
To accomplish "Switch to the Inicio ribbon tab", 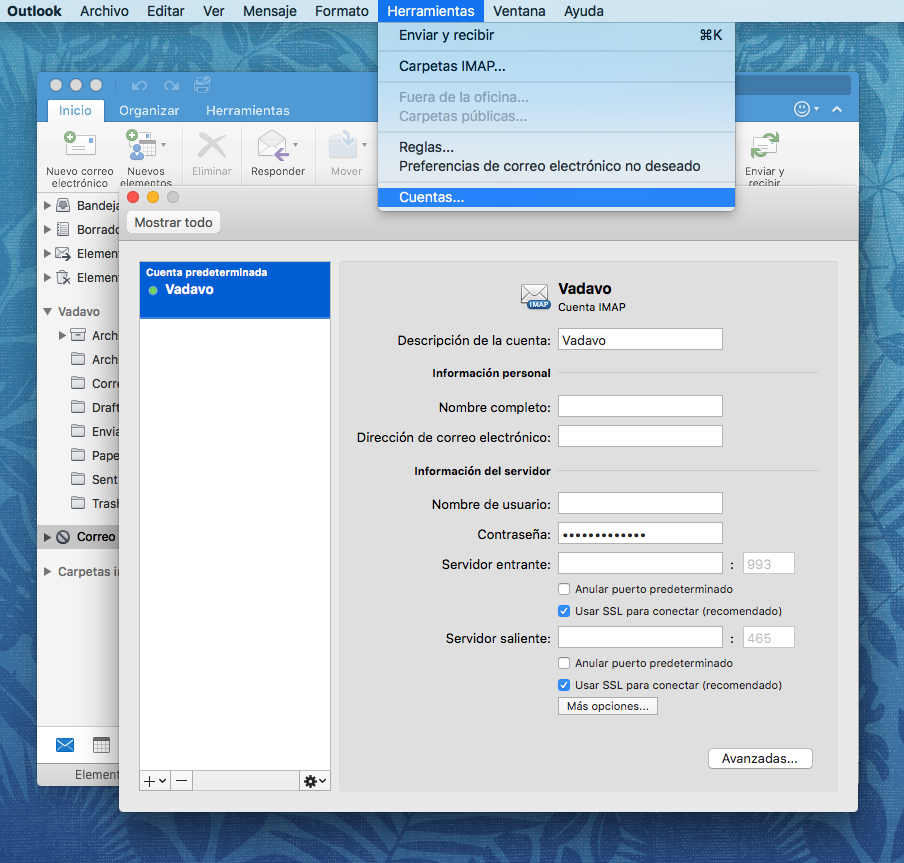I will (x=75, y=111).
